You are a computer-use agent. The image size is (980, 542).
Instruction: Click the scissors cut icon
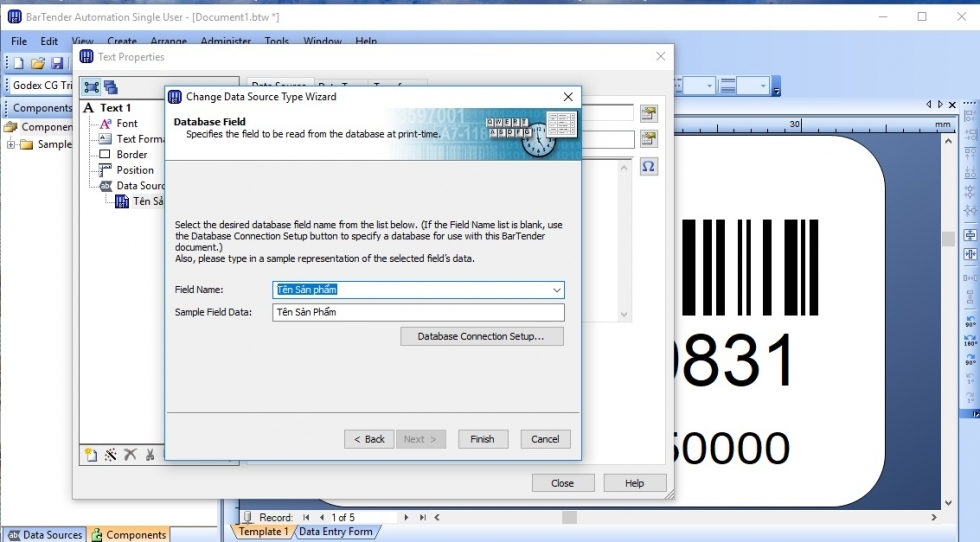(x=150, y=454)
